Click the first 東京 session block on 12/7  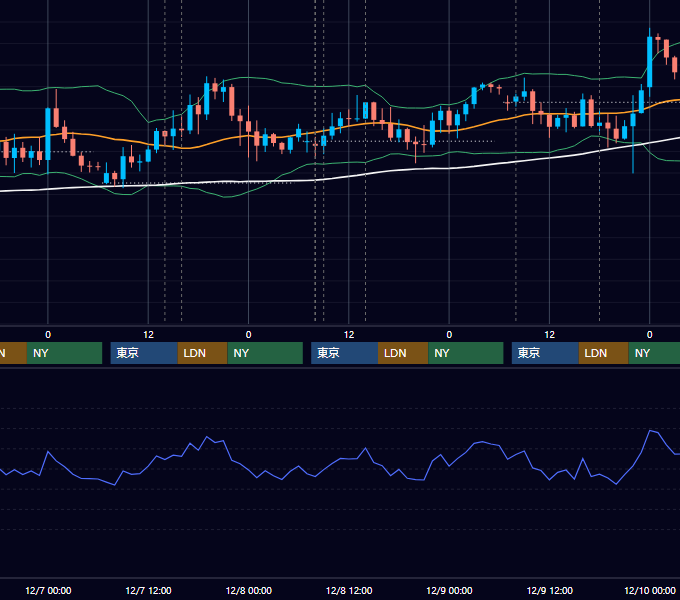click(x=144, y=353)
